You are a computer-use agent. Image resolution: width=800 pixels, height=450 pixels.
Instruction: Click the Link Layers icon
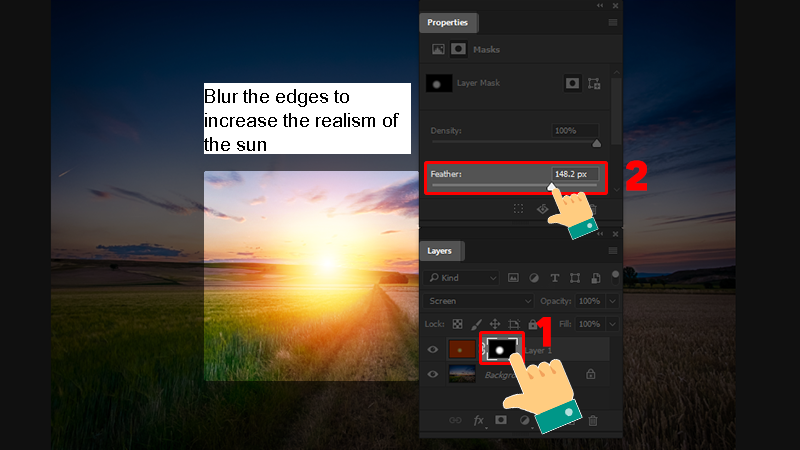[x=455, y=420]
